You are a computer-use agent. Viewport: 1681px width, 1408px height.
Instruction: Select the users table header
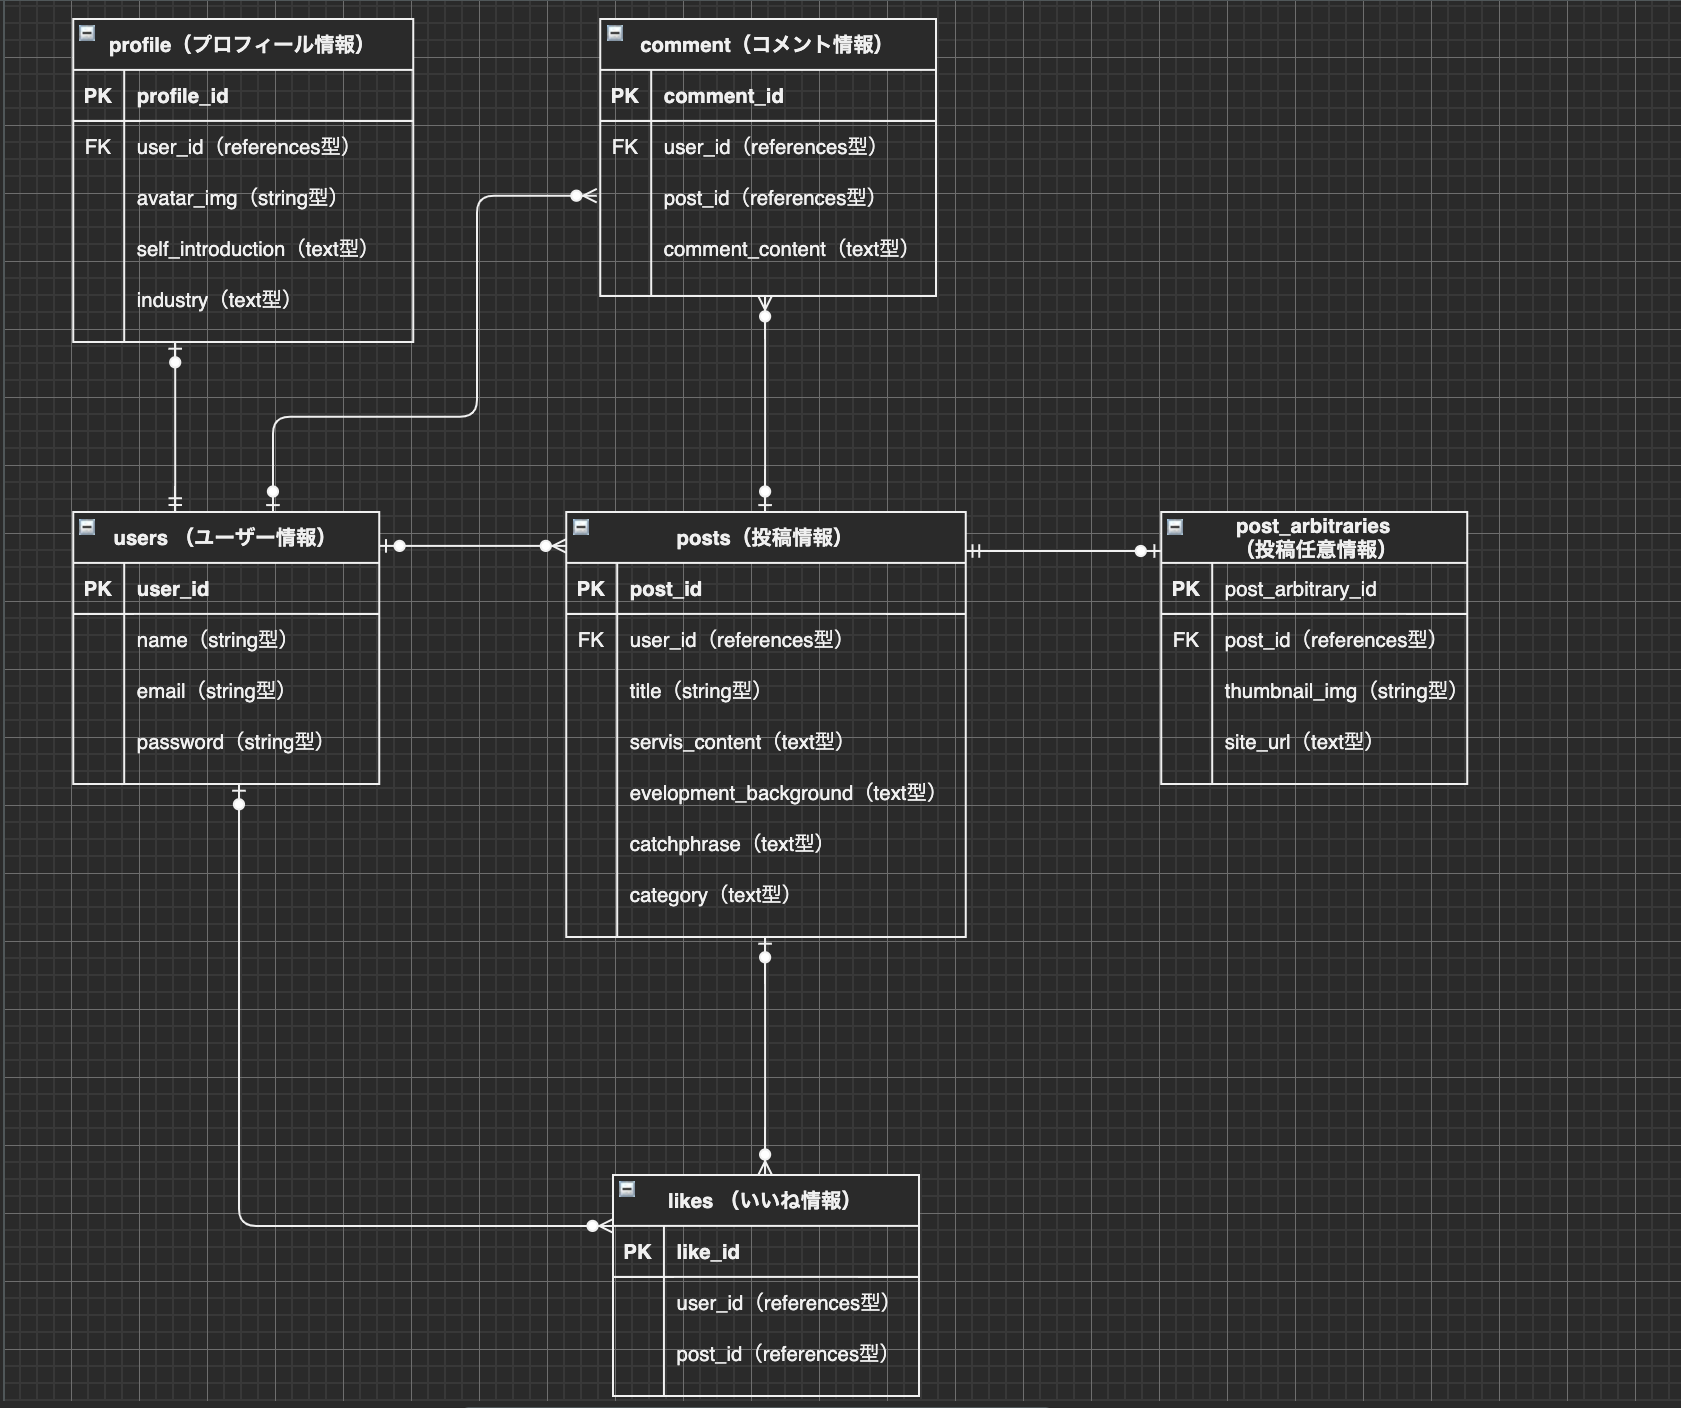pyautogui.click(x=226, y=538)
